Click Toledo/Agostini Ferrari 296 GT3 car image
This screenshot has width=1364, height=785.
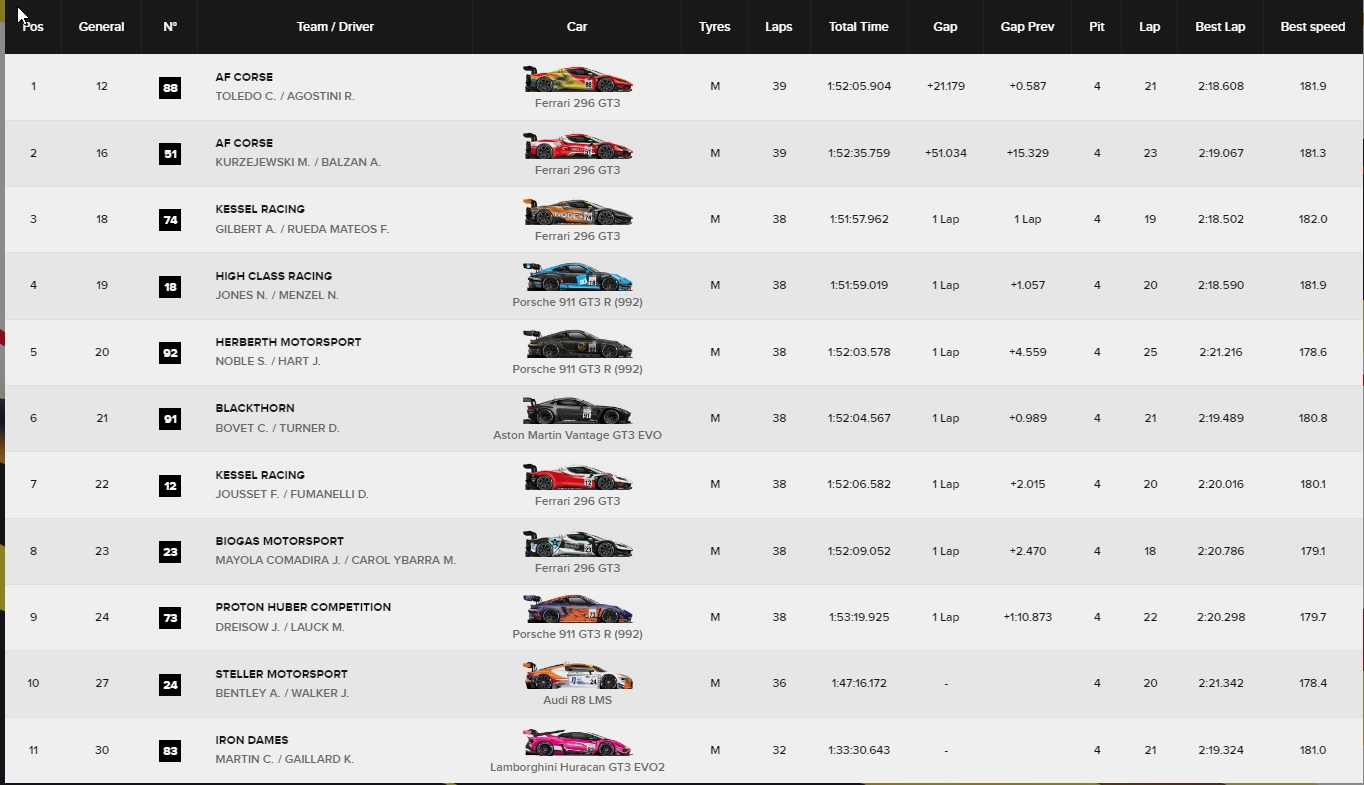577,79
